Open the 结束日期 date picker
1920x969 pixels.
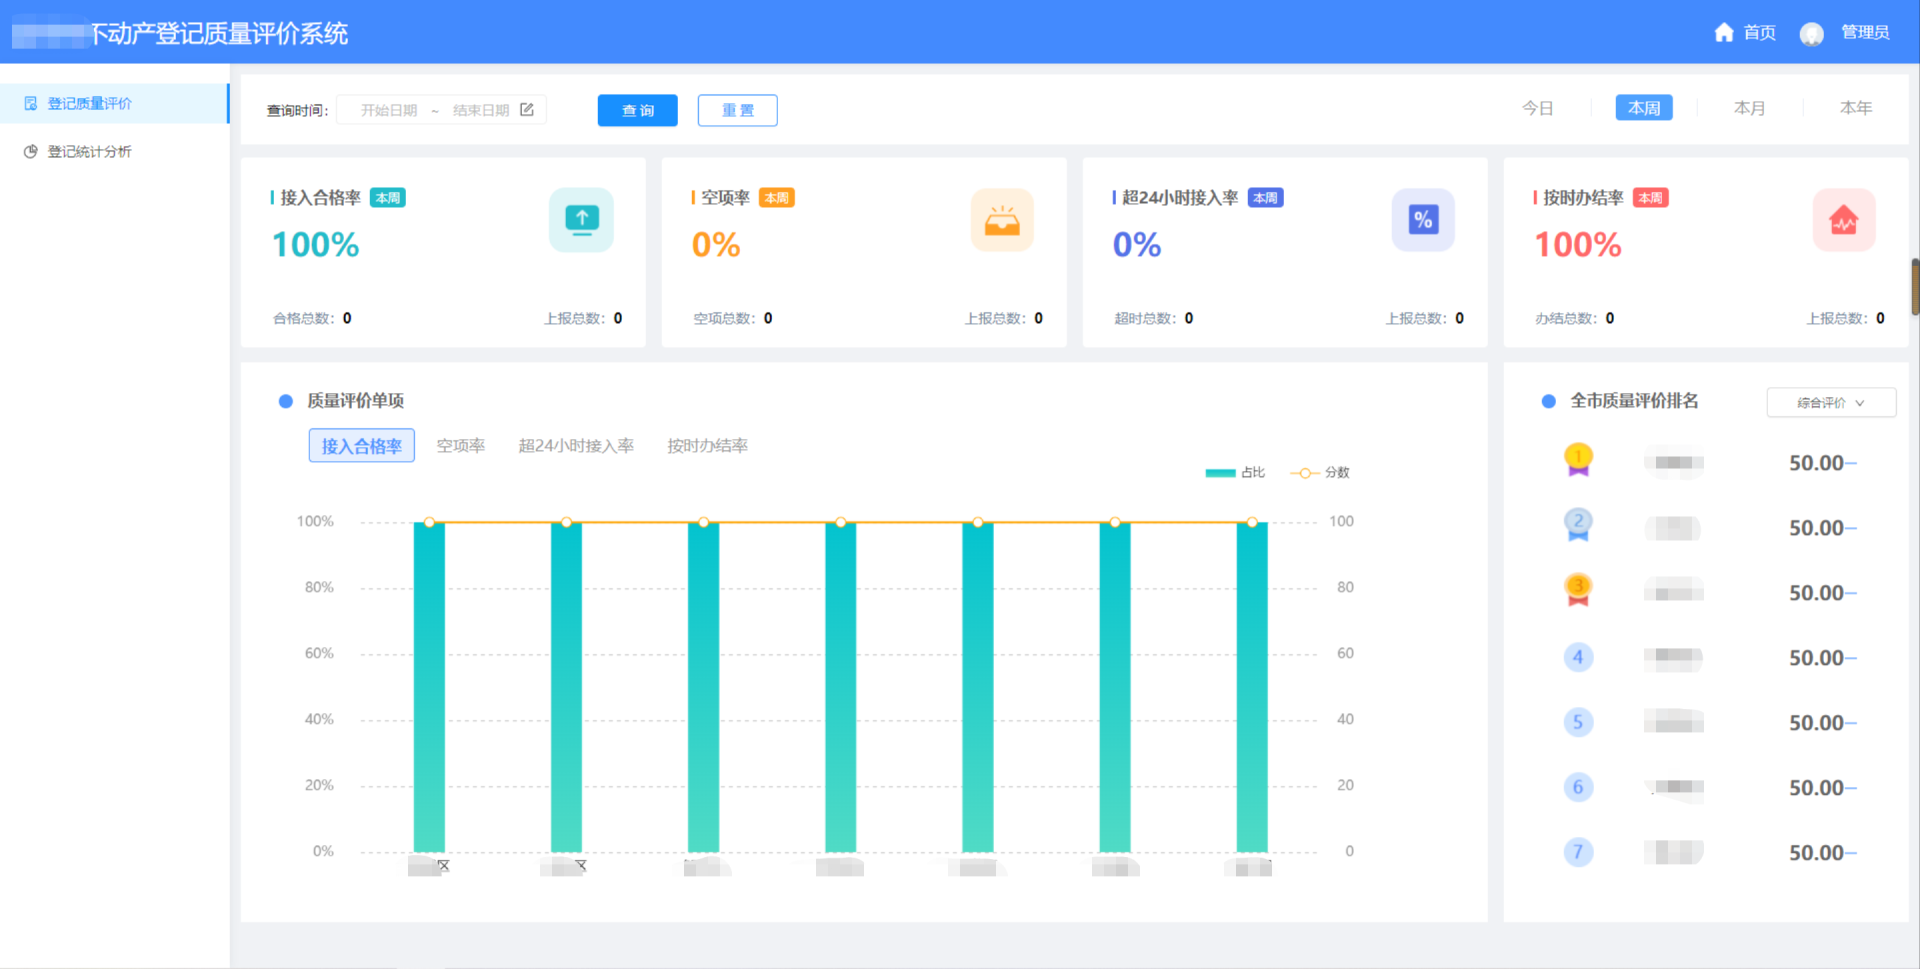pos(480,110)
